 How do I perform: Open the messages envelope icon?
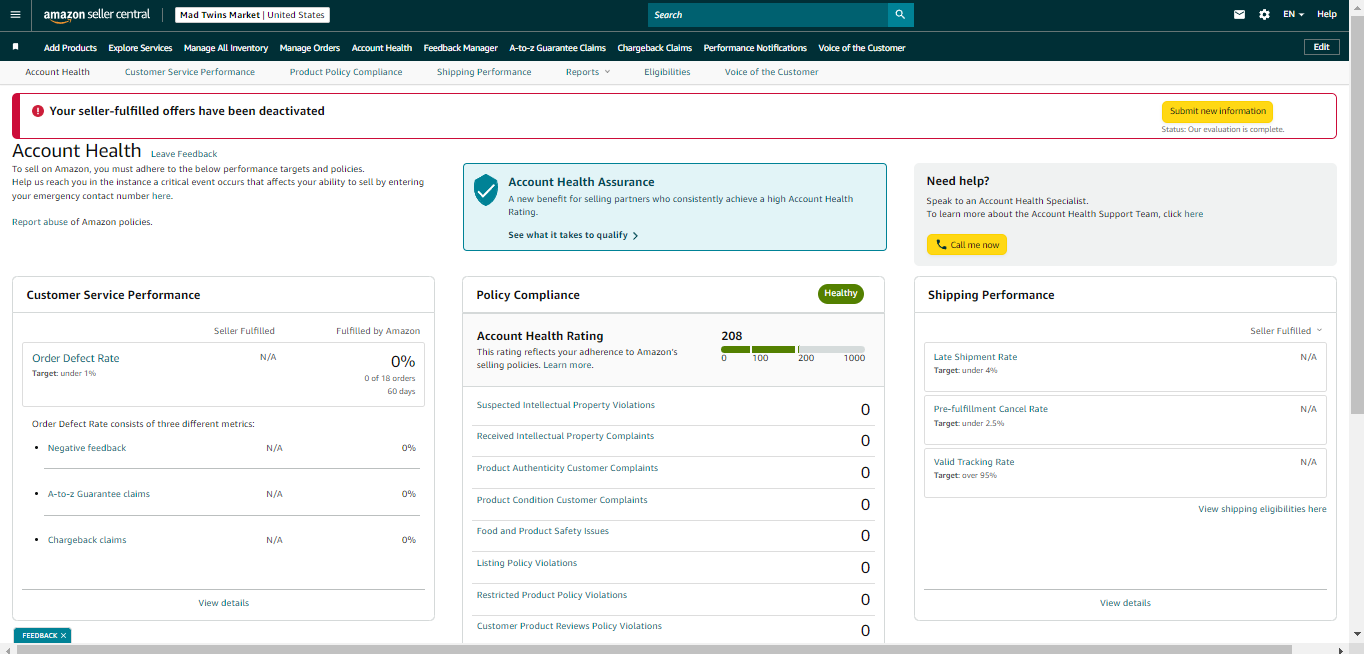[x=1240, y=15]
